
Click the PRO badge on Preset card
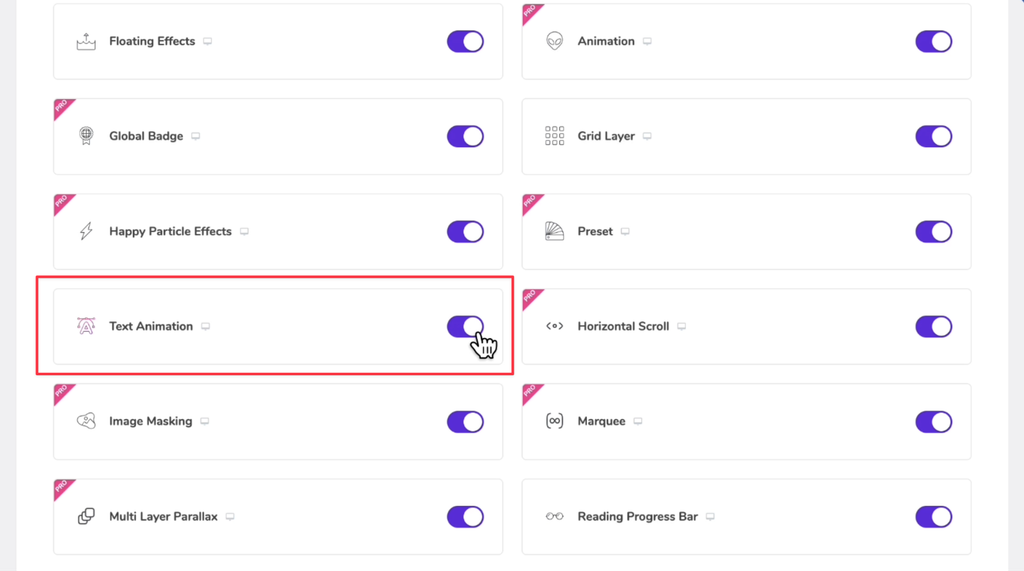(x=531, y=203)
